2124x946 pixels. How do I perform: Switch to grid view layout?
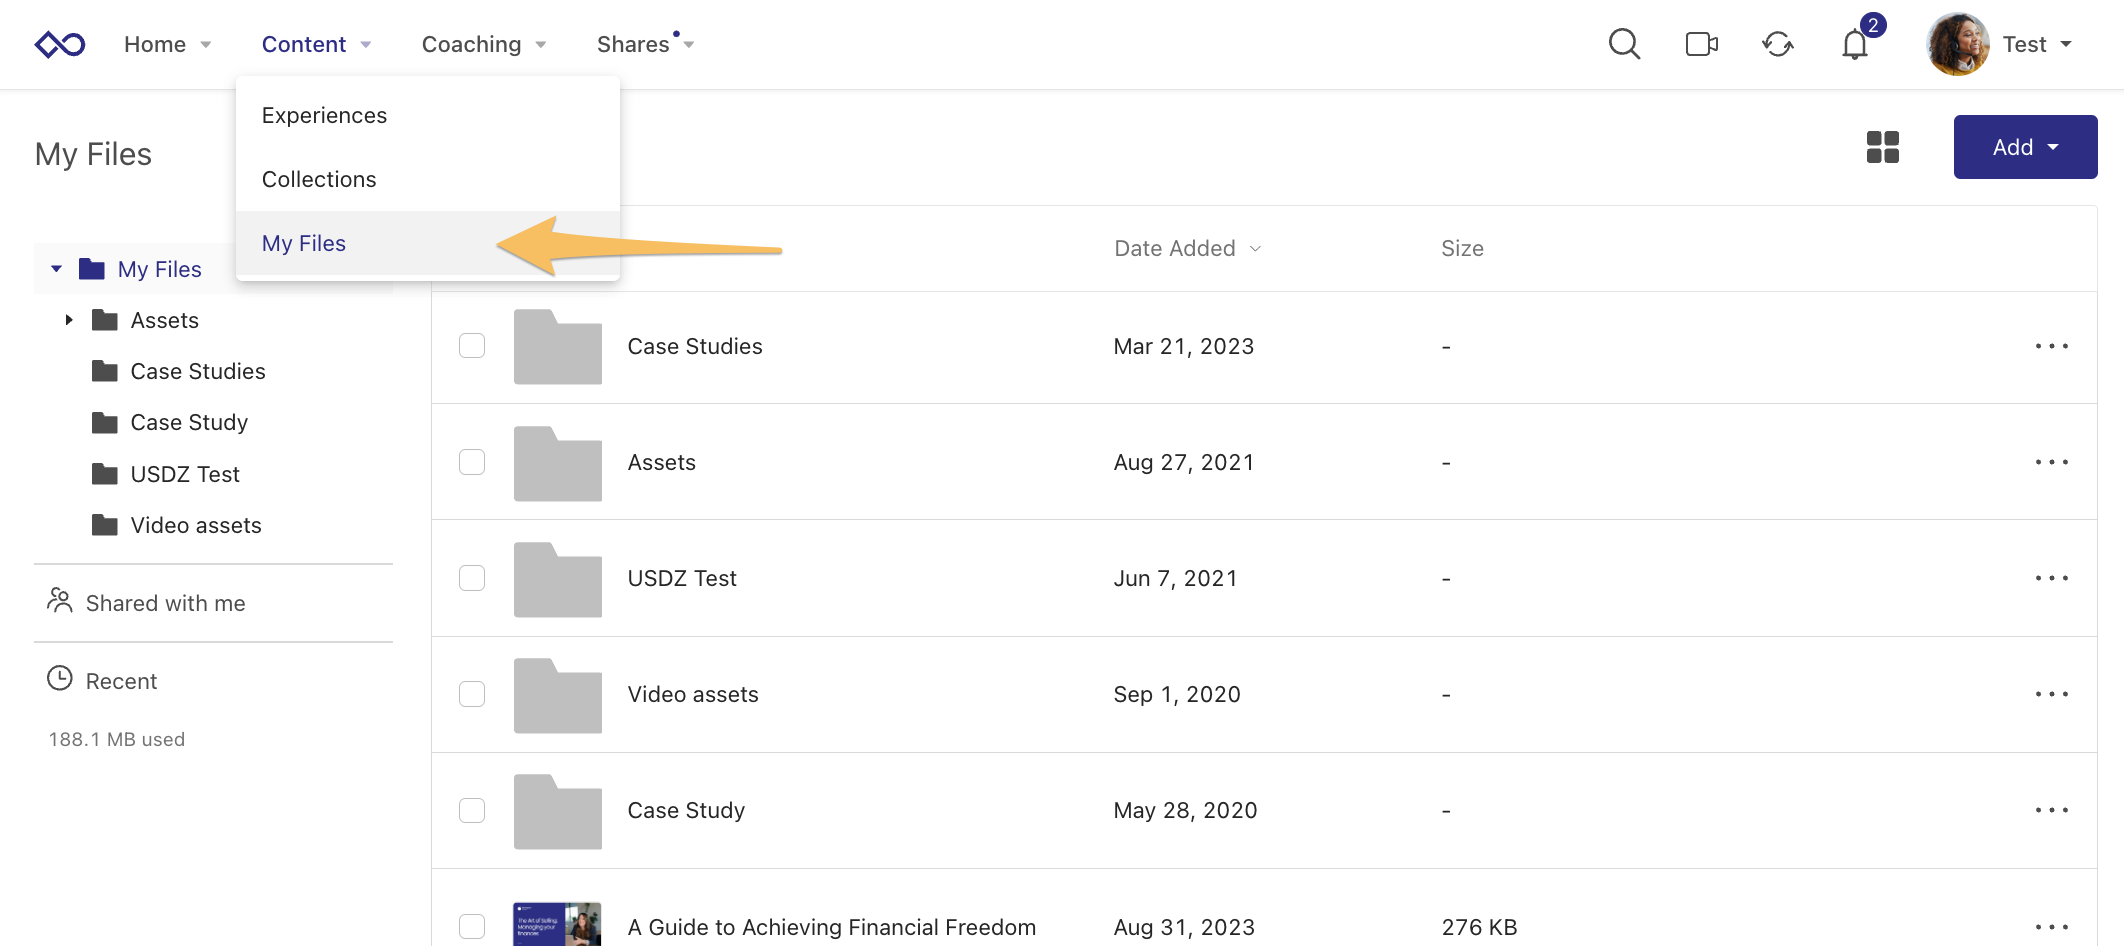click(x=1882, y=147)
